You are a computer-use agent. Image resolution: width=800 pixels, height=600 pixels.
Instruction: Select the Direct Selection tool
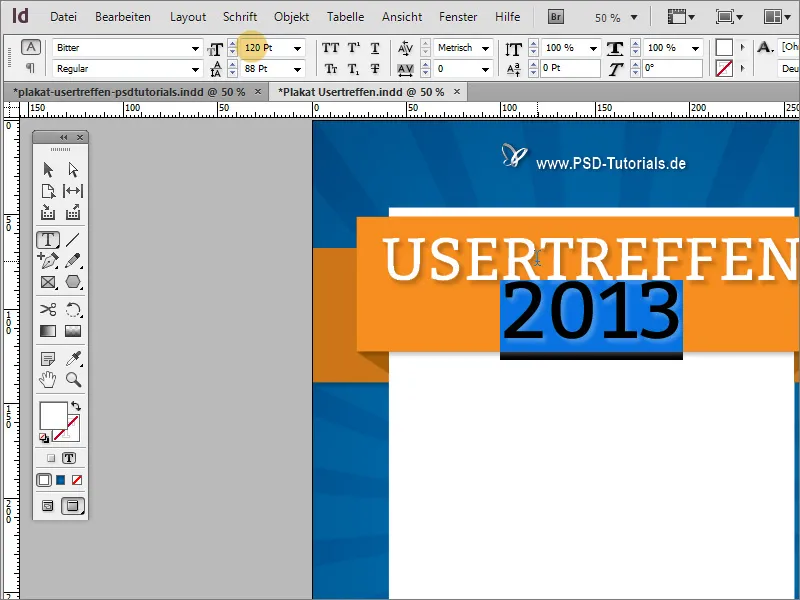[x=73, y=169]
